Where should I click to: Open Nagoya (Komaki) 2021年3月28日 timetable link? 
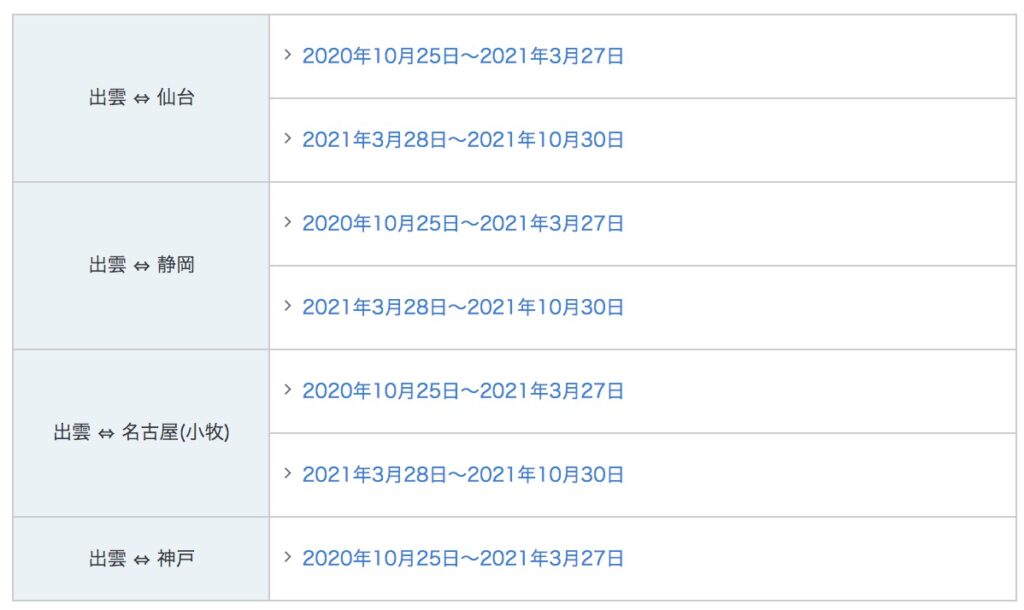coord(463,474)
